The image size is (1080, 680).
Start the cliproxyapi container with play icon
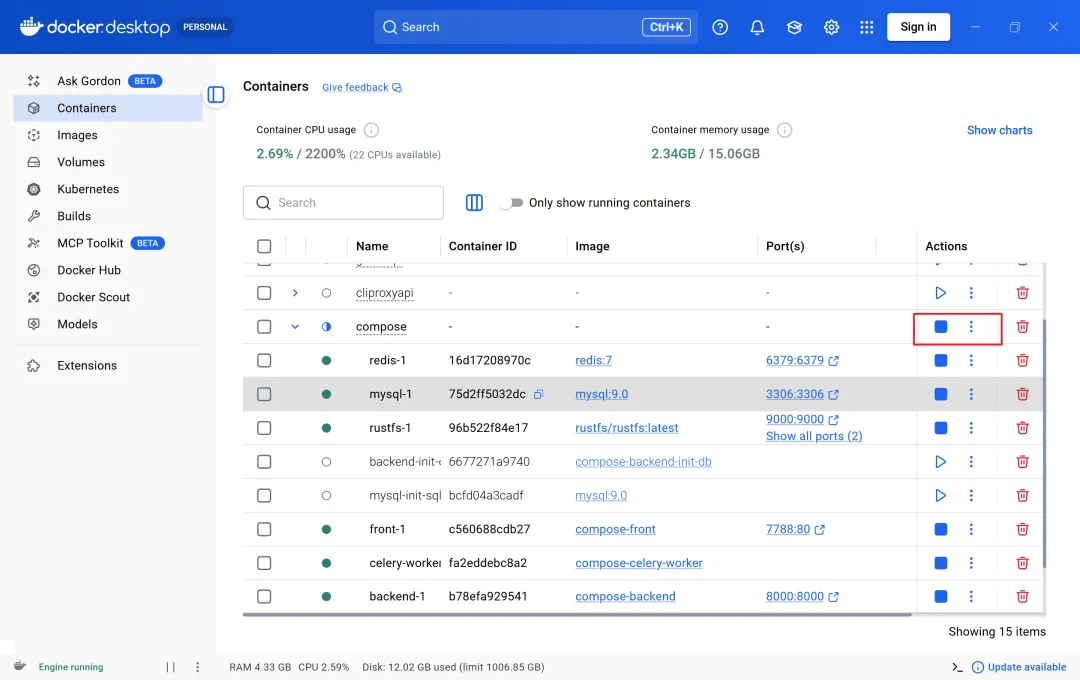940,293
